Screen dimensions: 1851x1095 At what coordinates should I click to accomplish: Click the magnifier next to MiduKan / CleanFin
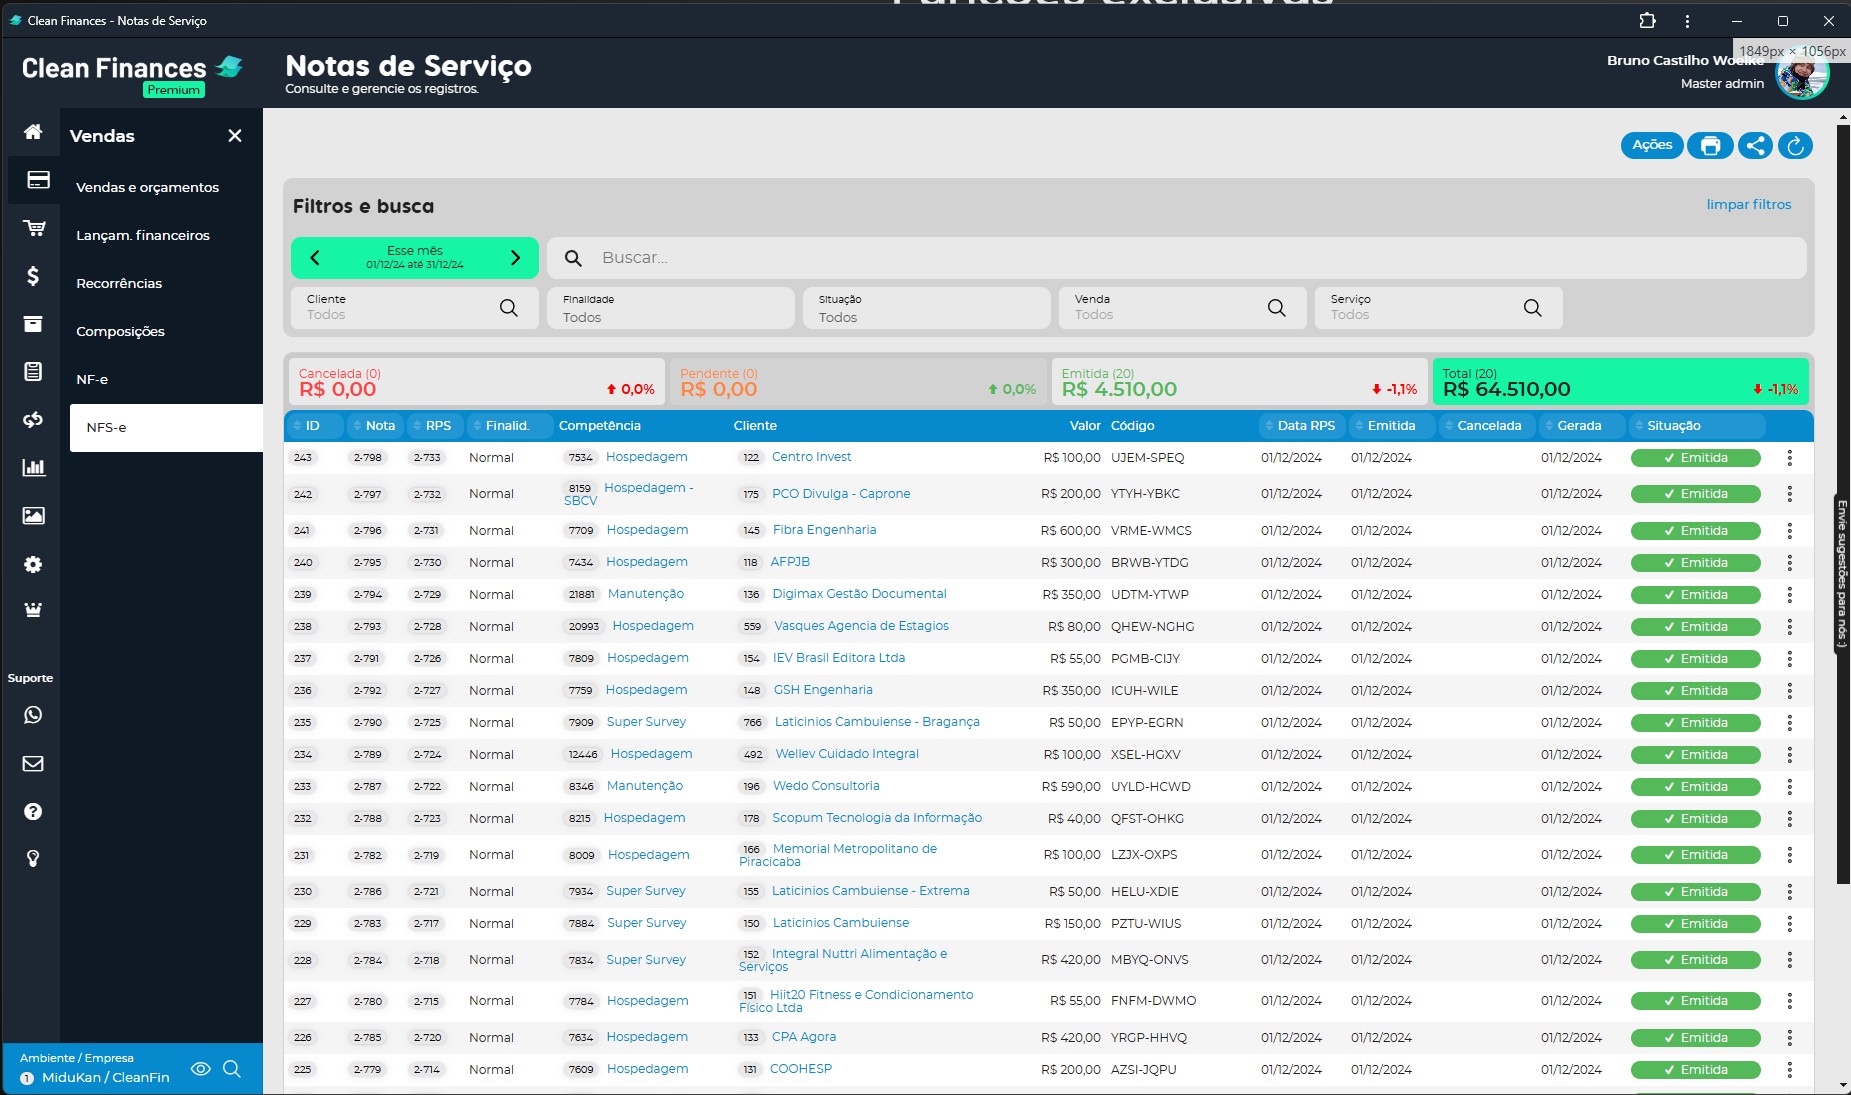pos(232,1069)
